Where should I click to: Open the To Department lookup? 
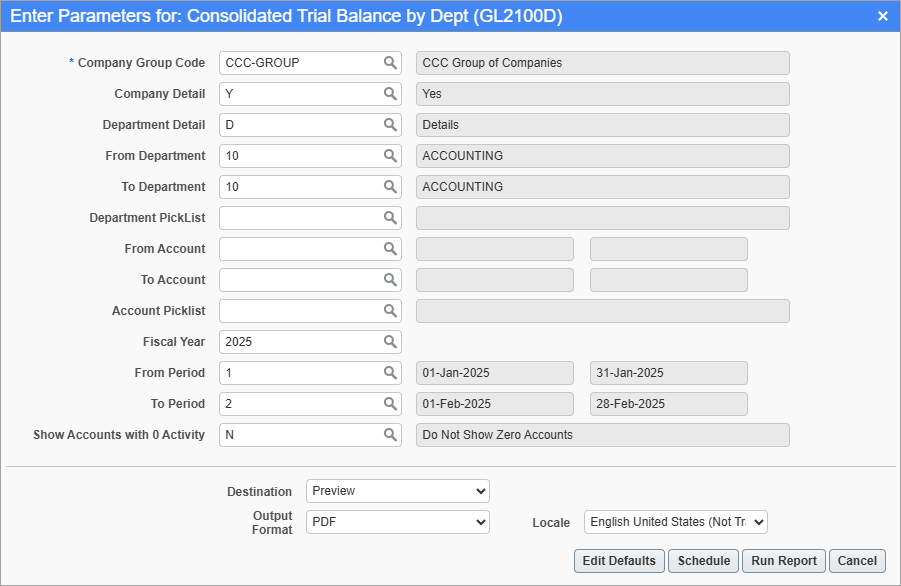point(389,186)
